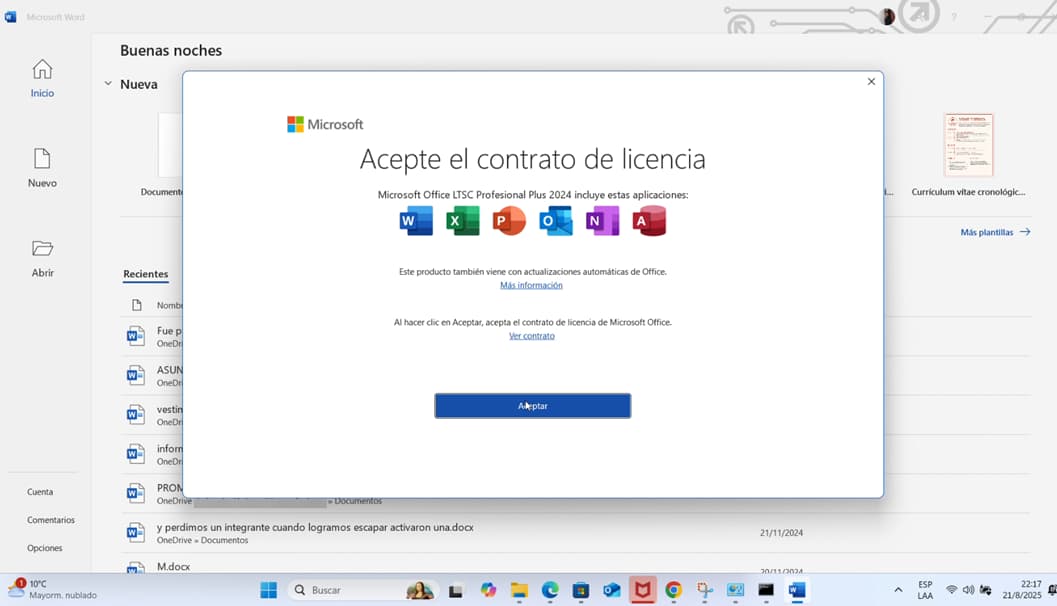Switch to the Recientes tab
The height and width of the screenshot is (606, 1057).
[x=146, y=274]
